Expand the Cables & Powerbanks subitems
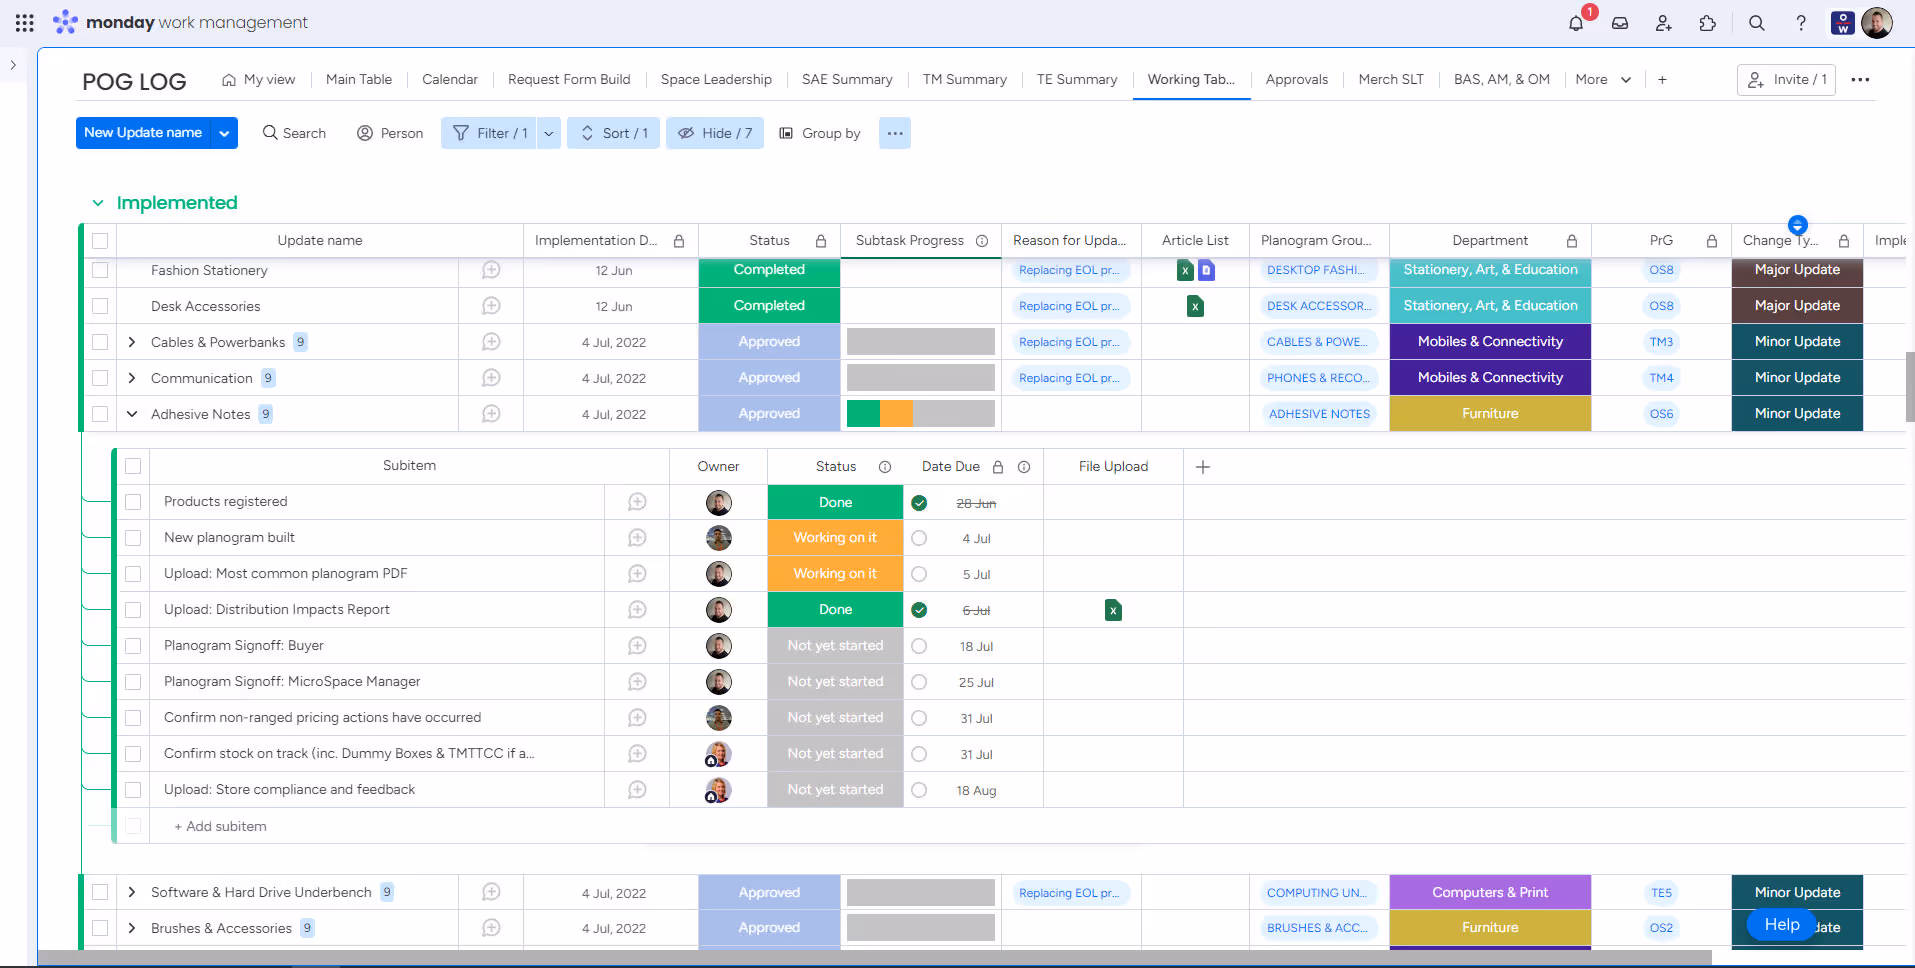The width and height of the screenshot is (1915, 968). (x=131, y=341)
